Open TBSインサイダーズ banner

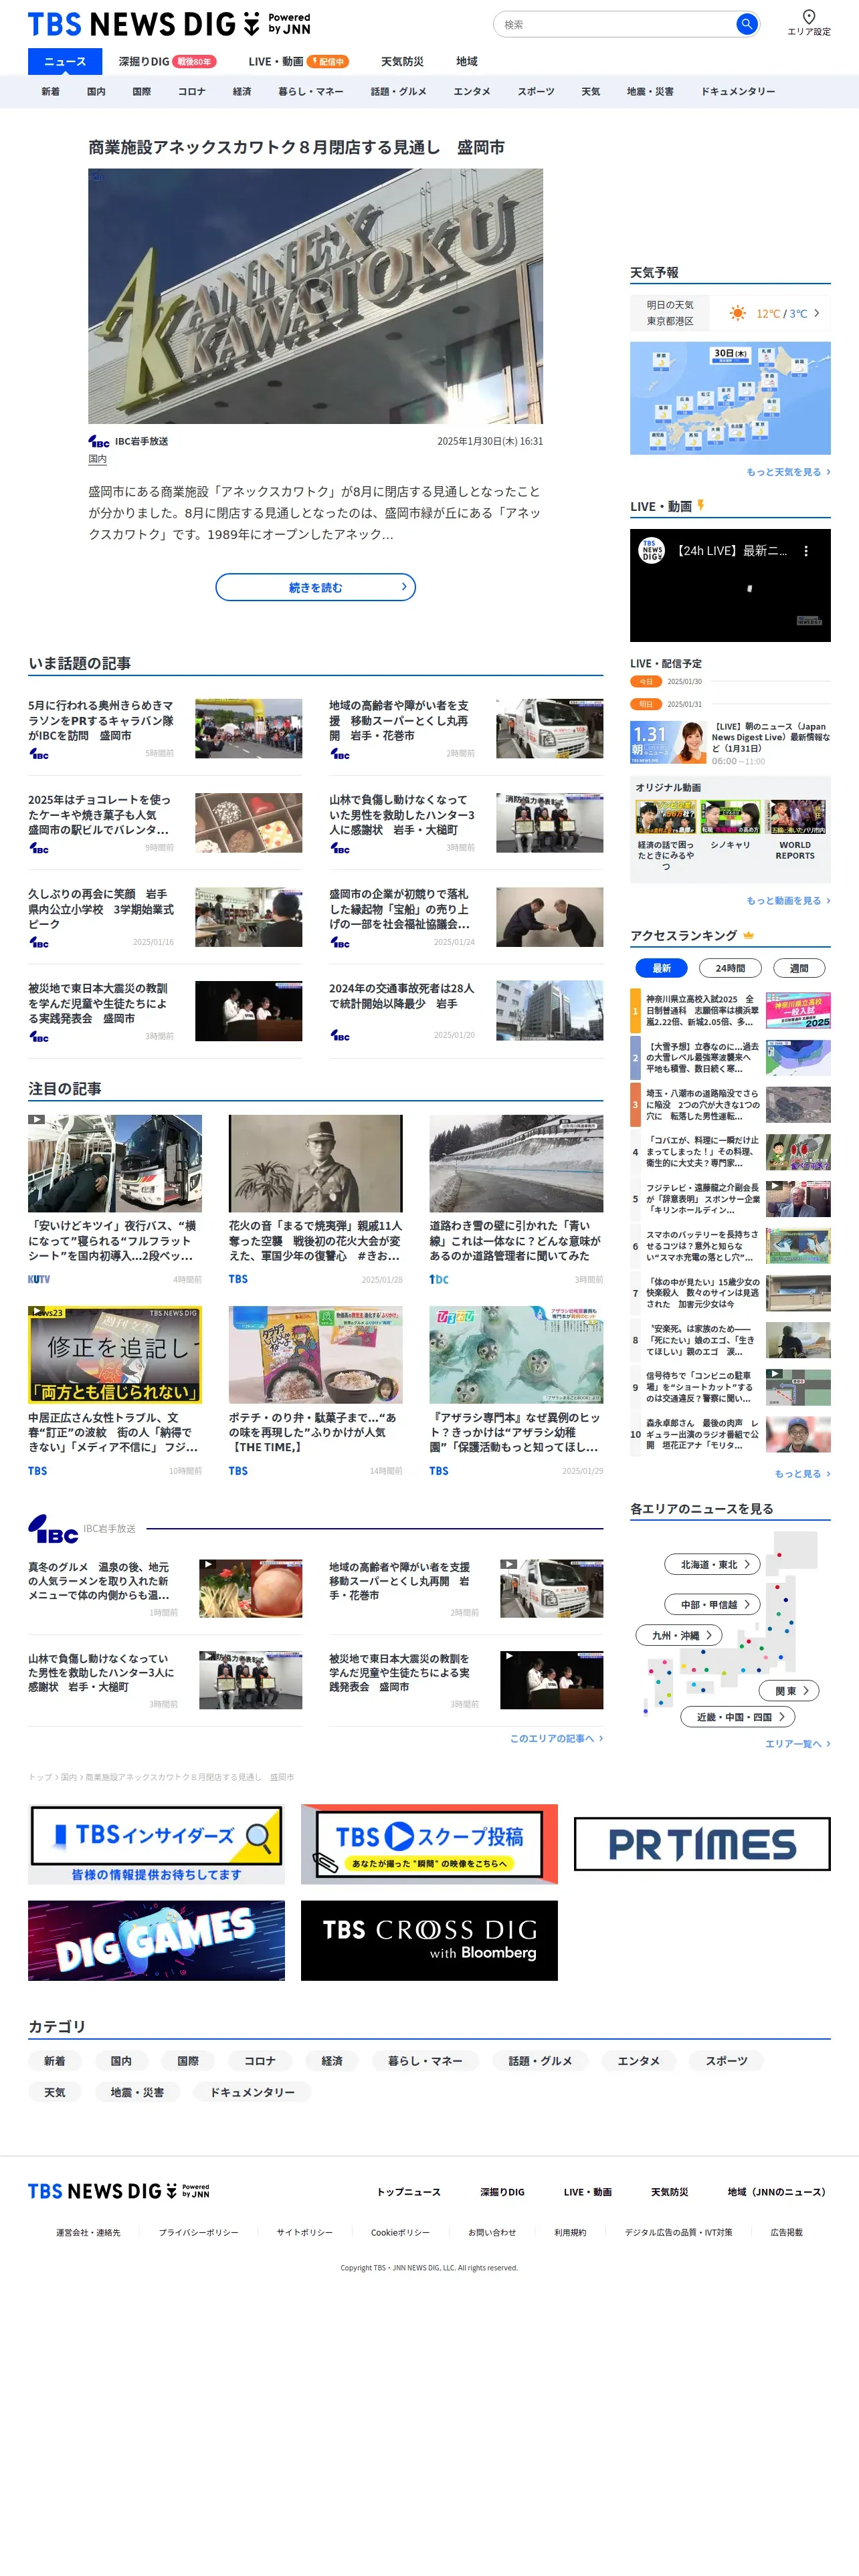pos(156,1844)
